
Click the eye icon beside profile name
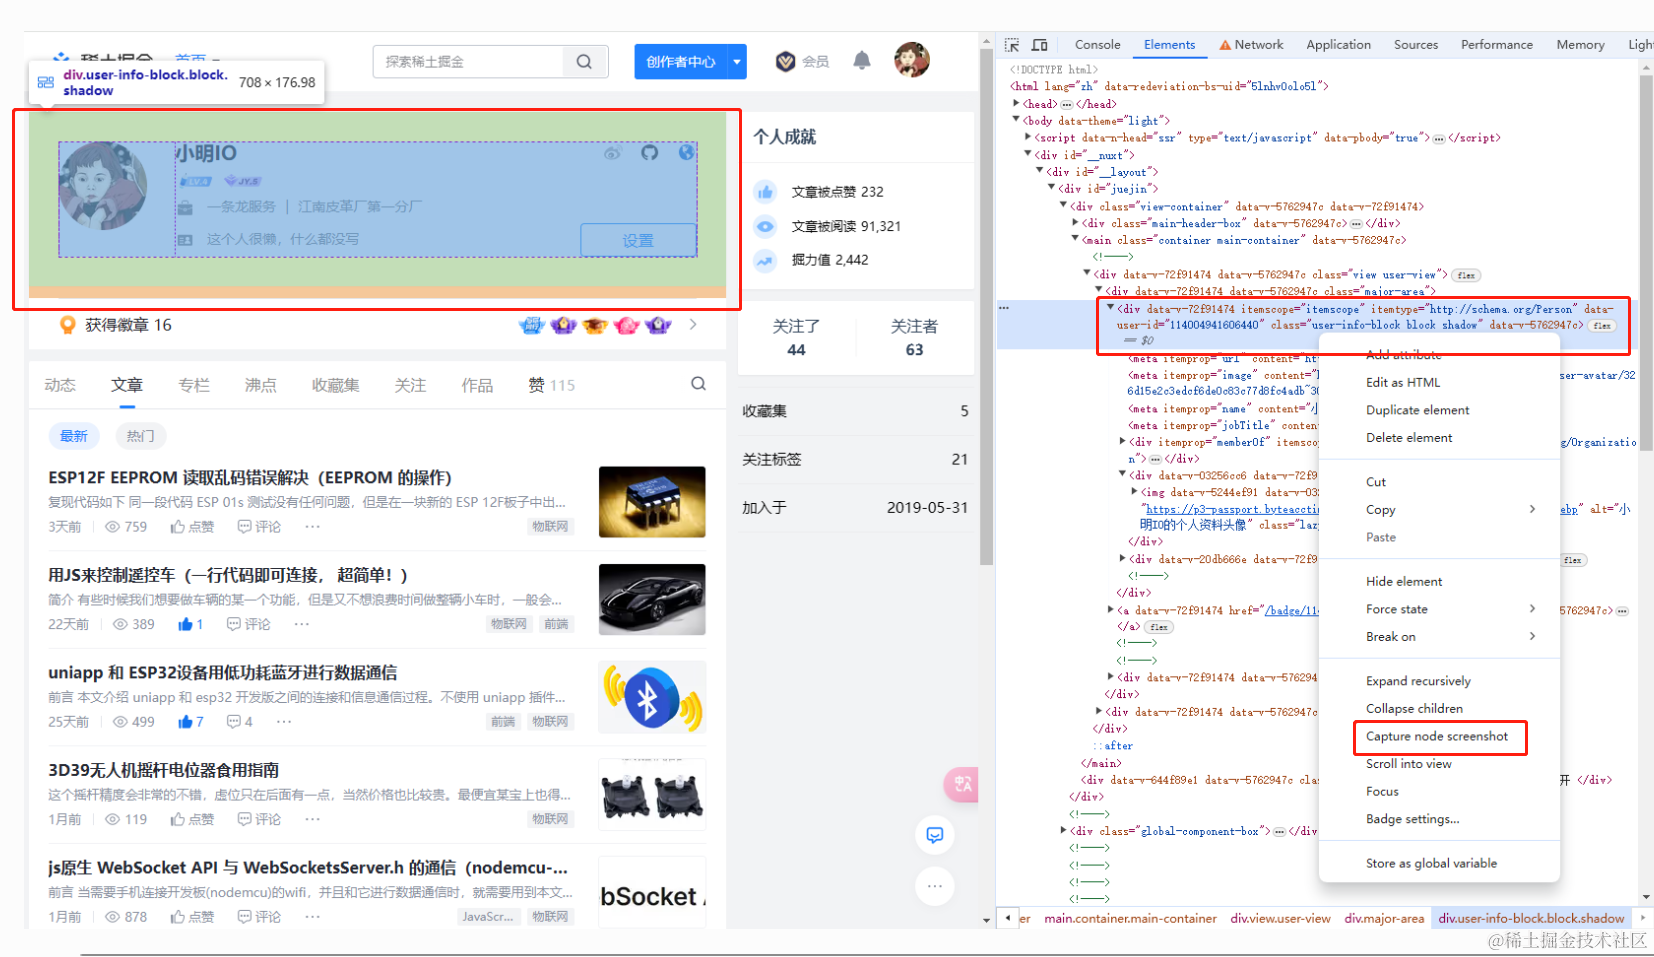click(x=612, y=153)
